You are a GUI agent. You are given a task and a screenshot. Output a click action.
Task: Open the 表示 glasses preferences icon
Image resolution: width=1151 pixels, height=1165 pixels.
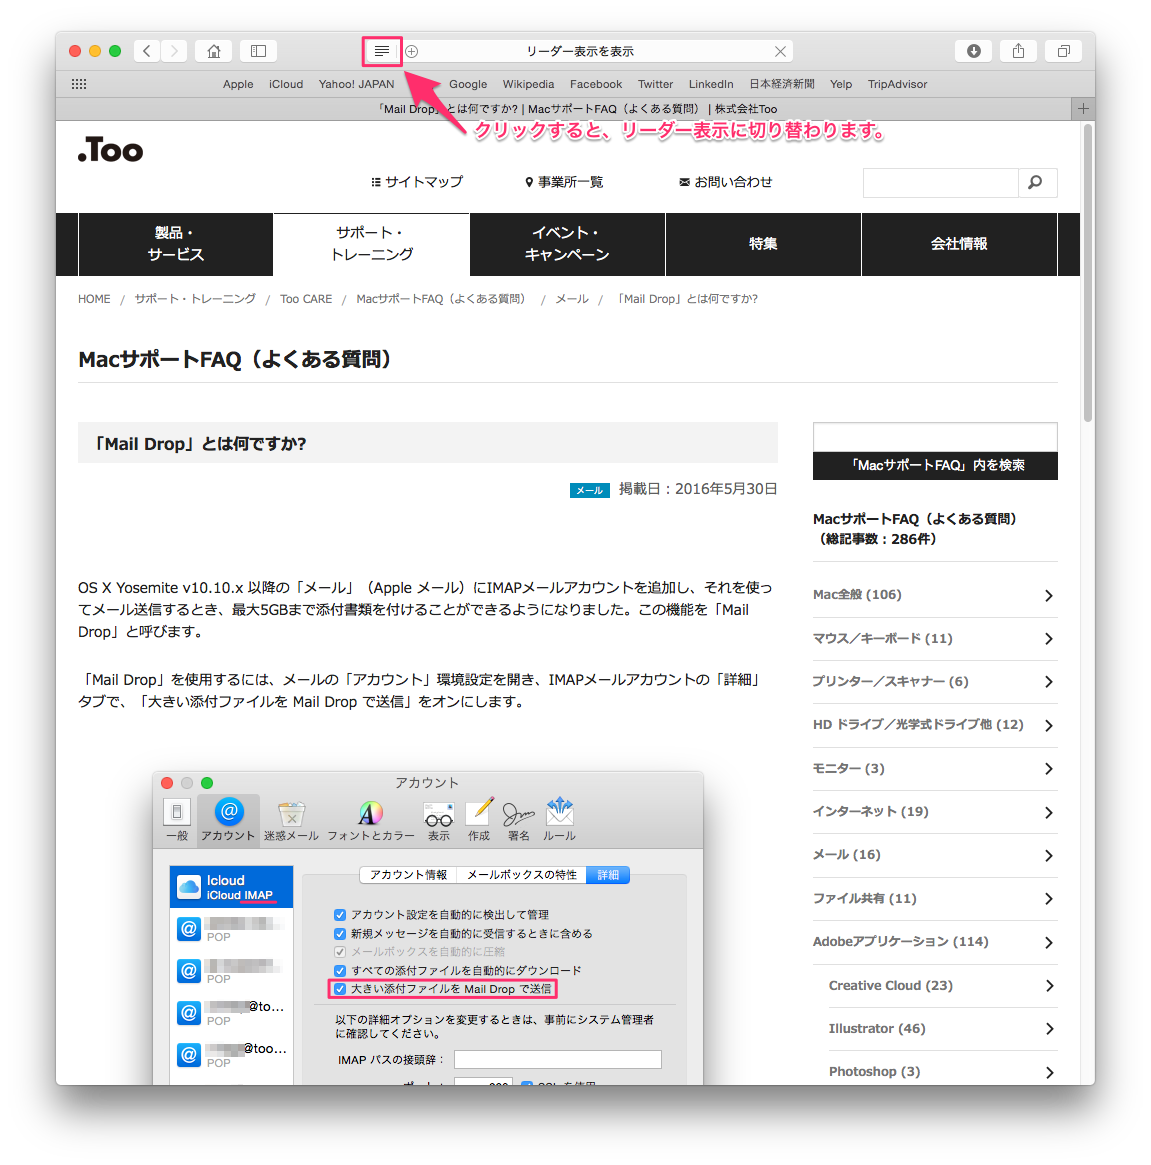pyautogui.click(x=438, y=820)
